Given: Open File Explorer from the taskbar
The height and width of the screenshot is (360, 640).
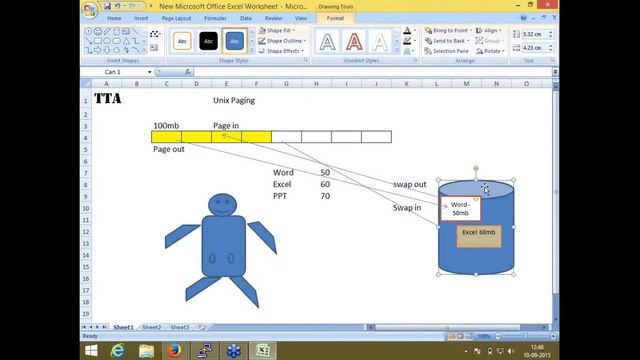Looking at the screenshot, I should (146, 351).
